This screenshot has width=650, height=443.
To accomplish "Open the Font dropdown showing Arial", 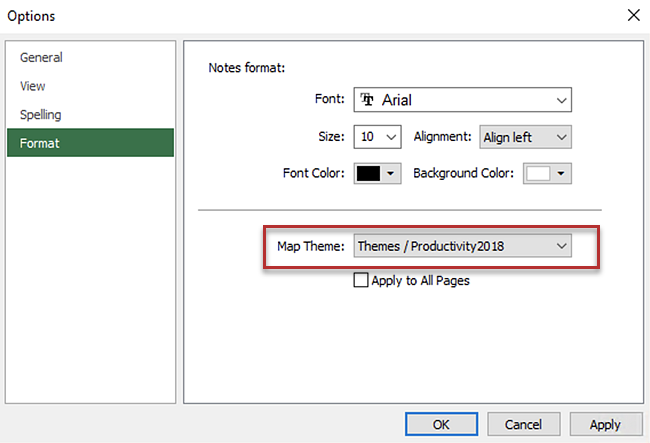I will pyautogui.click(x=462, y=99).
